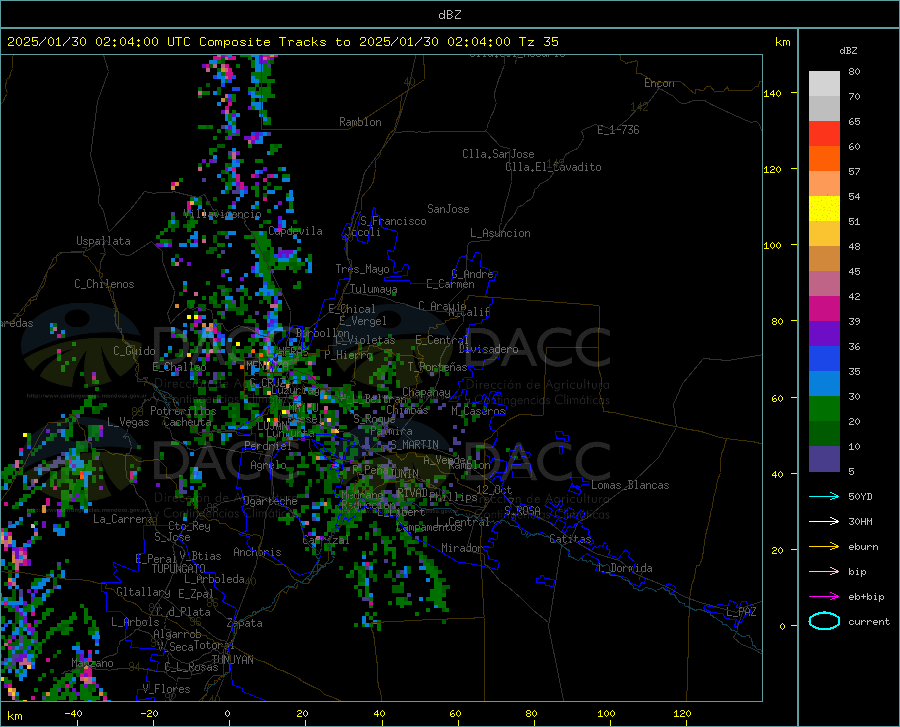The height and width of the screenshot is (727, 900).
Task: Click the 'Lomas_Blancas' map label
Action: point(630,485)
